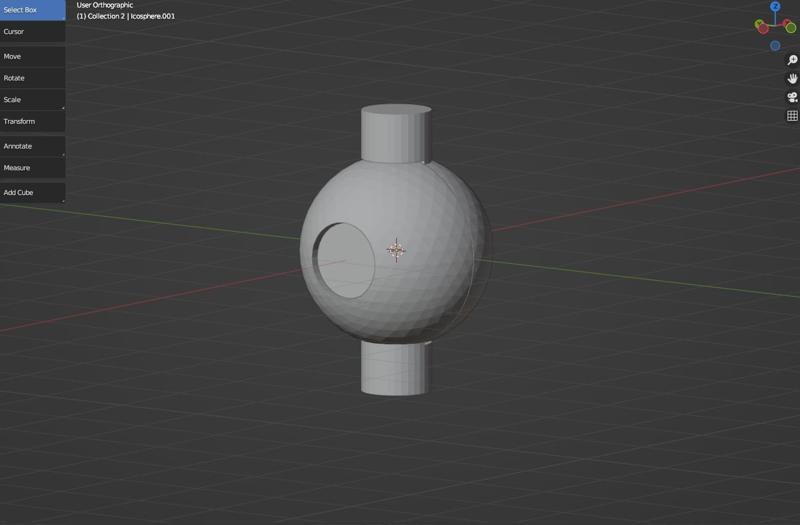Enable the Transform tool
This screenshot has height=525, width=800.
pyautogui.click(x=33, y=121)
